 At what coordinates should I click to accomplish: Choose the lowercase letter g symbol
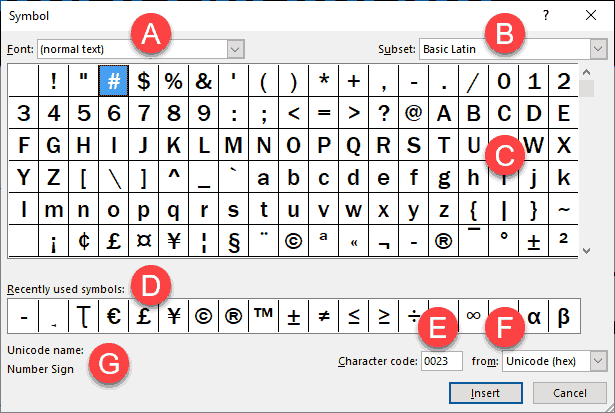(444, 177)
